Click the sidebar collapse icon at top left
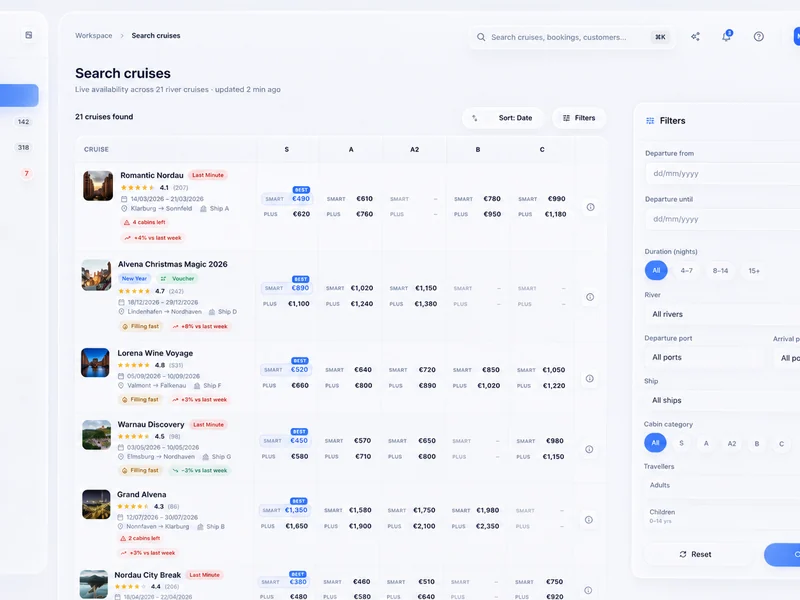 (29, 35)
